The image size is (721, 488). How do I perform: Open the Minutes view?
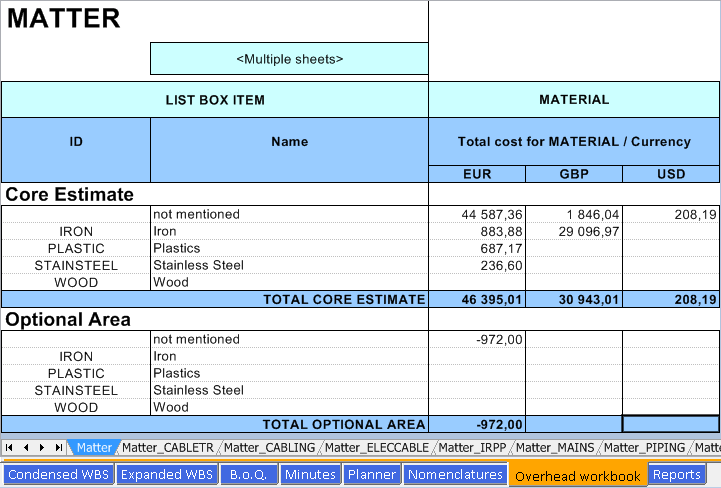310,474
